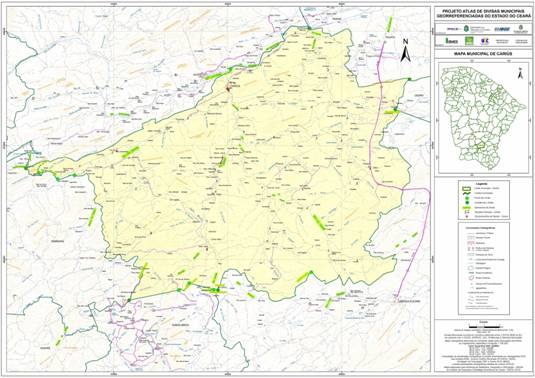The height and width of the screenshot is (378, 535).
Task: Click the highlighted Cariús municipality in the Ceará inset
Action: (x=481, y=146)
